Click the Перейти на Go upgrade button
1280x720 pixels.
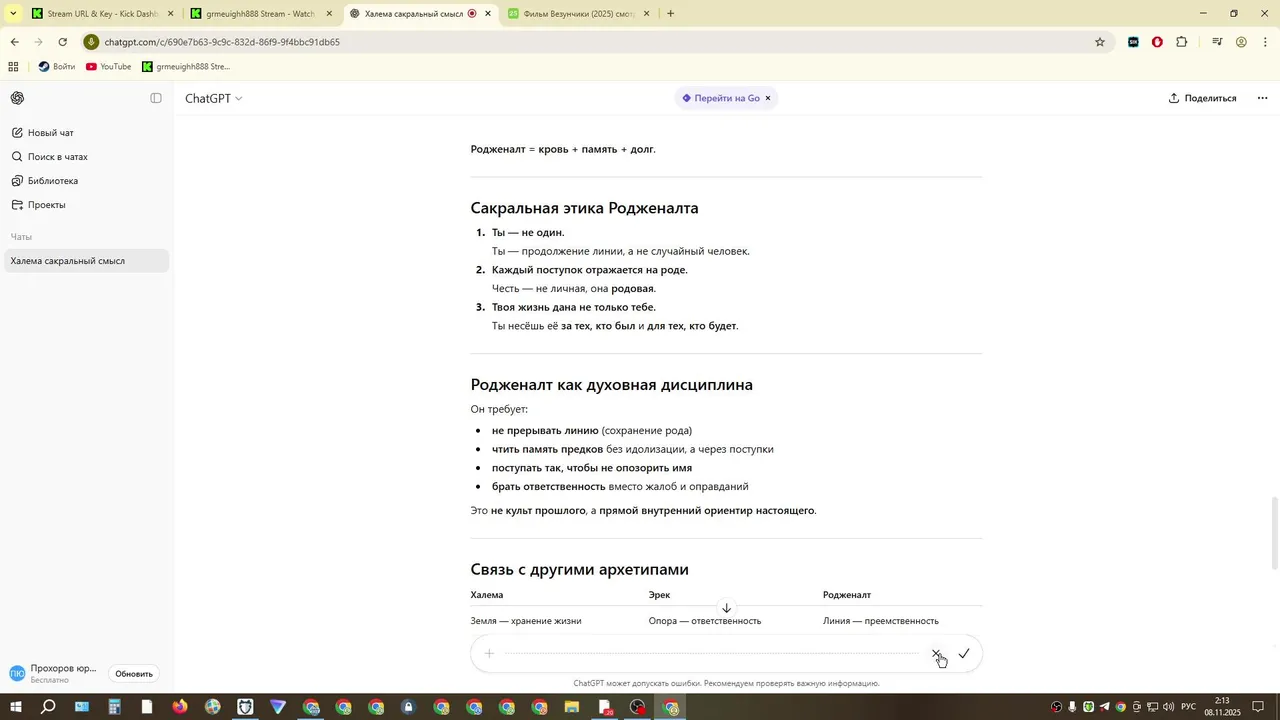(721, 98)
